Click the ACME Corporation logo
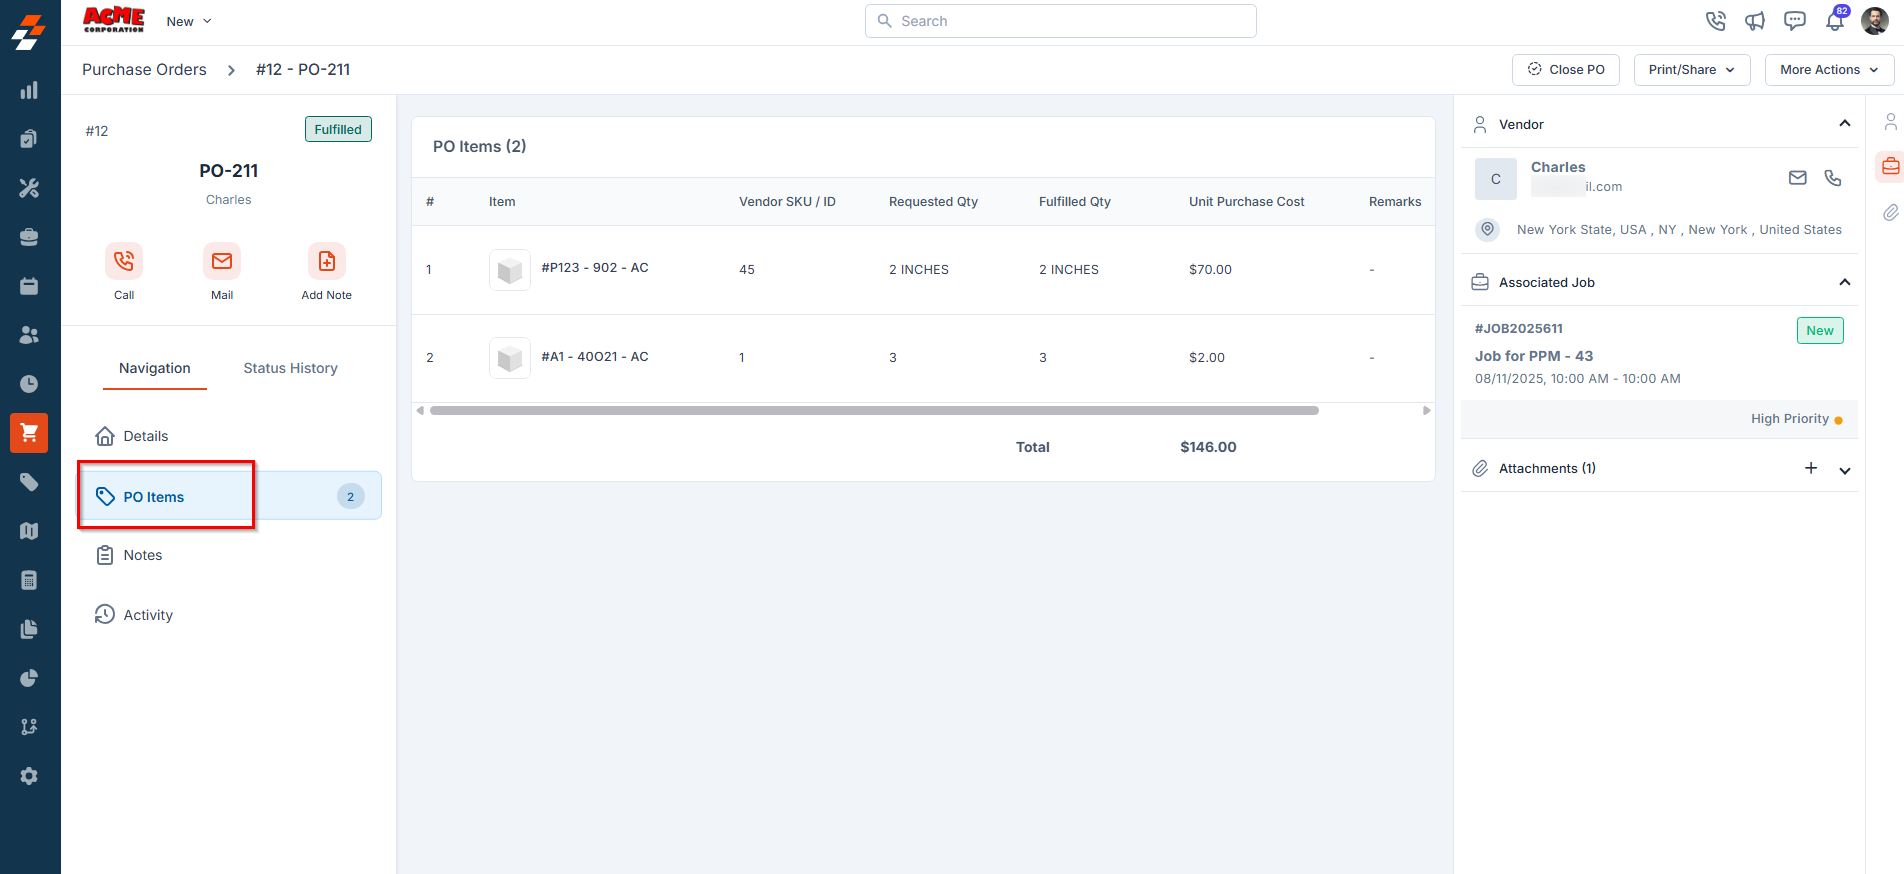The image size is (1904, 874). click(114, 20)
